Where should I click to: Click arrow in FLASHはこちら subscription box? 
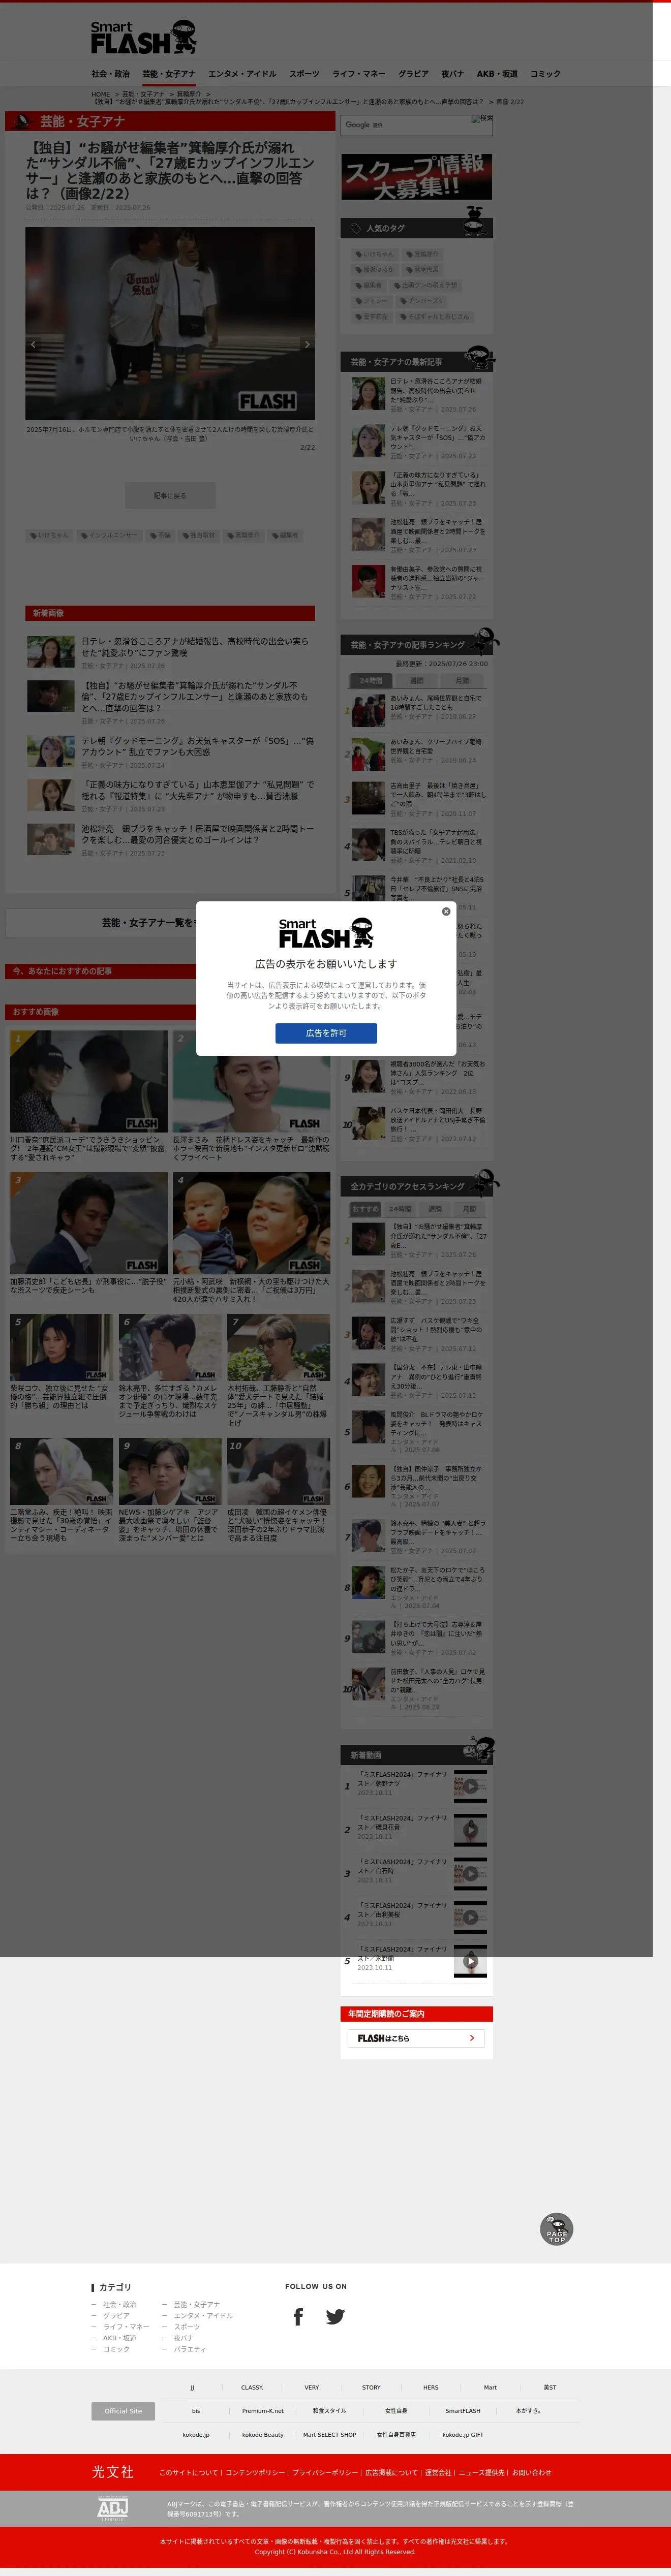coord(472,2038)
